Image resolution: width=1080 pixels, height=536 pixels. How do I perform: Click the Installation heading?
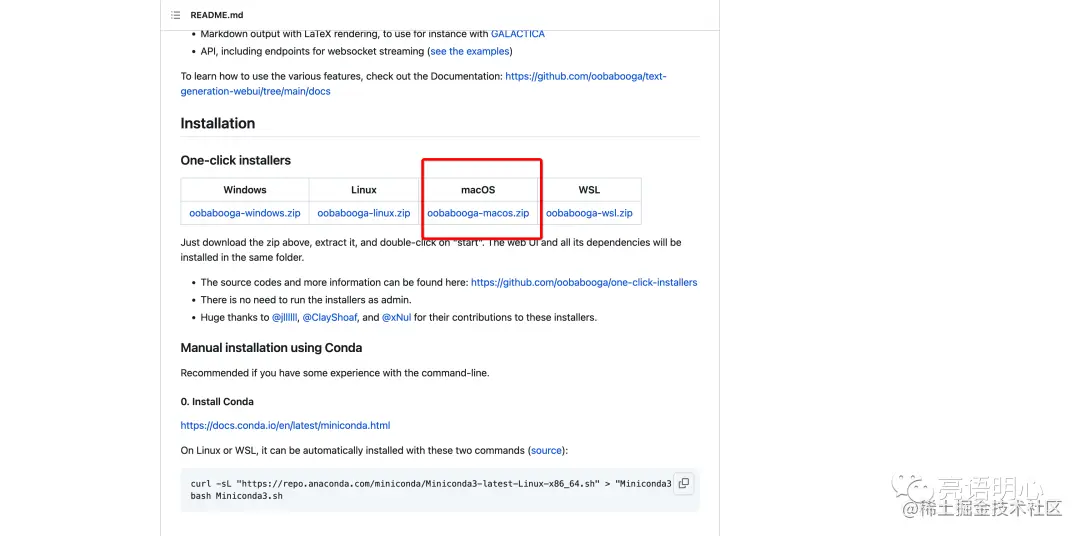tap(218, 123)
